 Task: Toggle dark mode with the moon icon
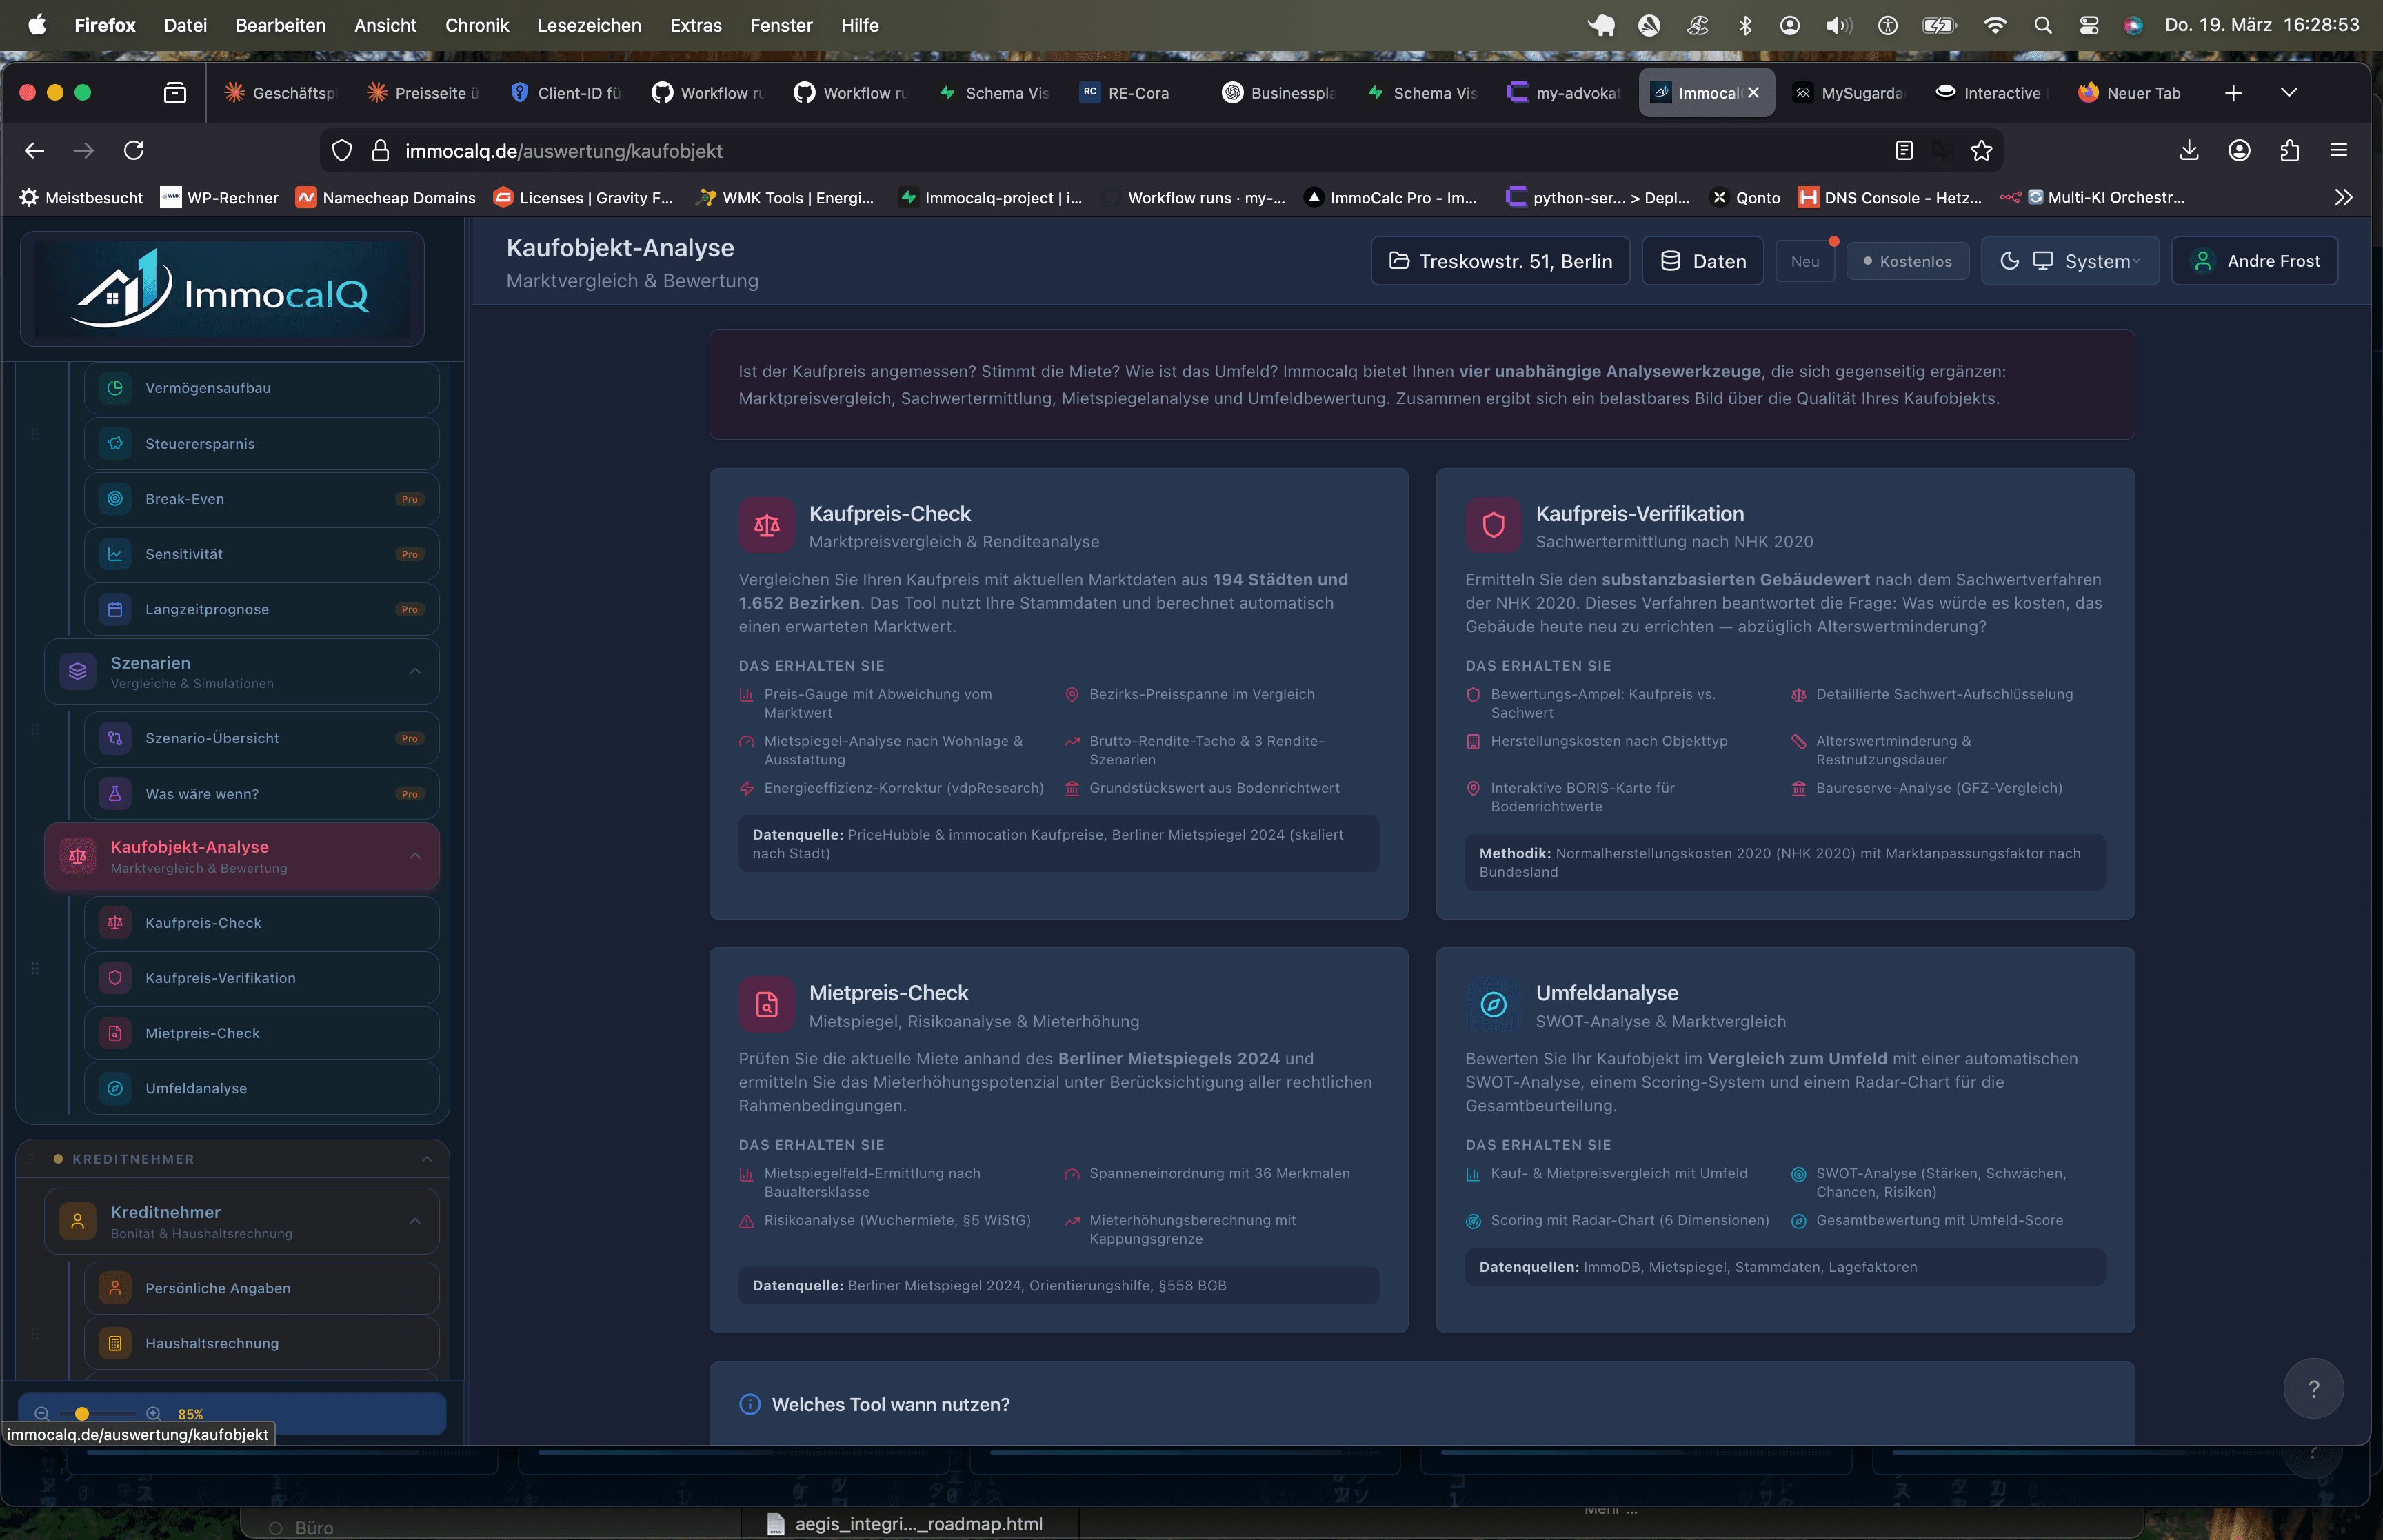(2009, 261)
